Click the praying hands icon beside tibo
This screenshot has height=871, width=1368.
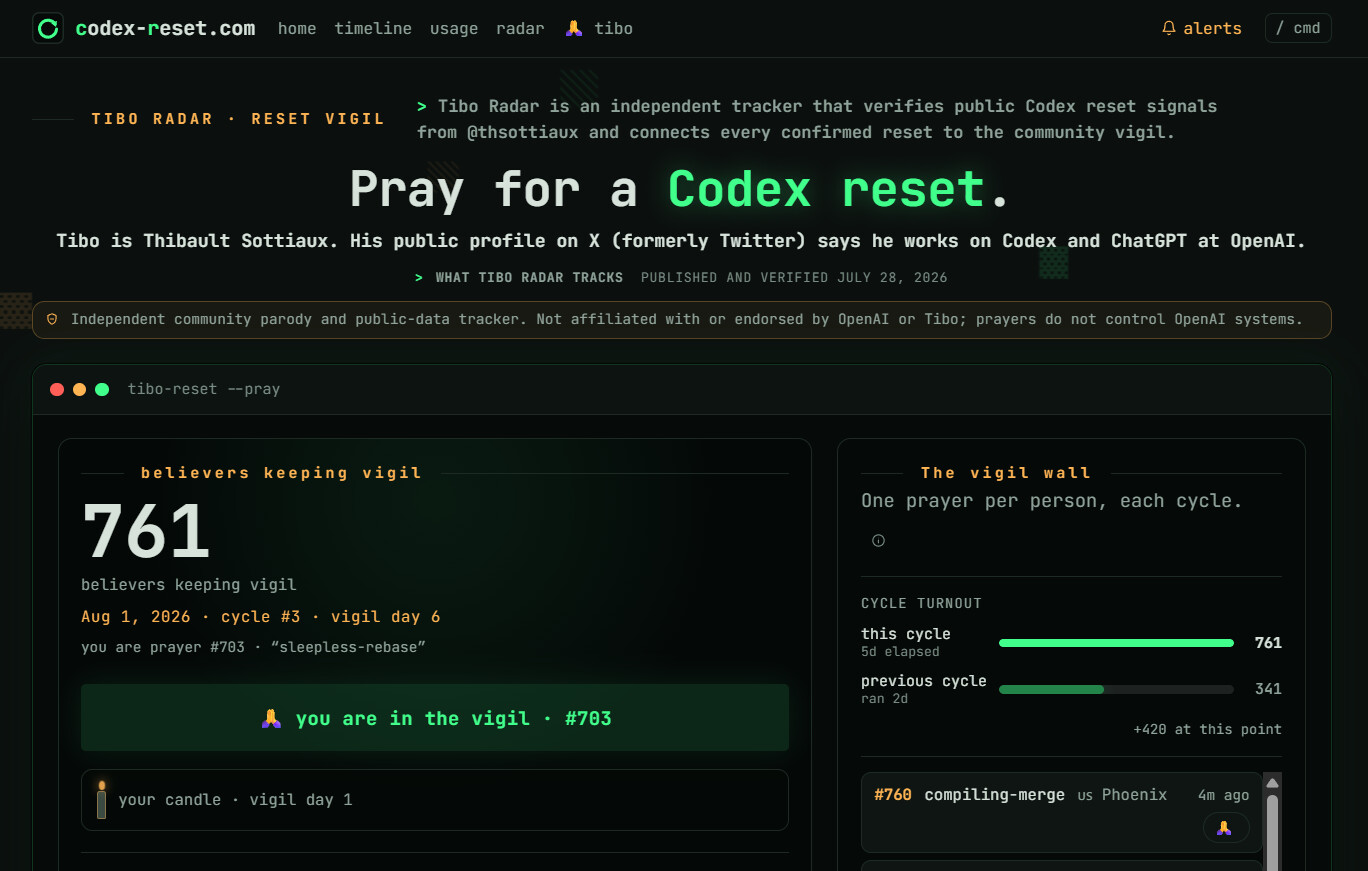tap(574, 28)
